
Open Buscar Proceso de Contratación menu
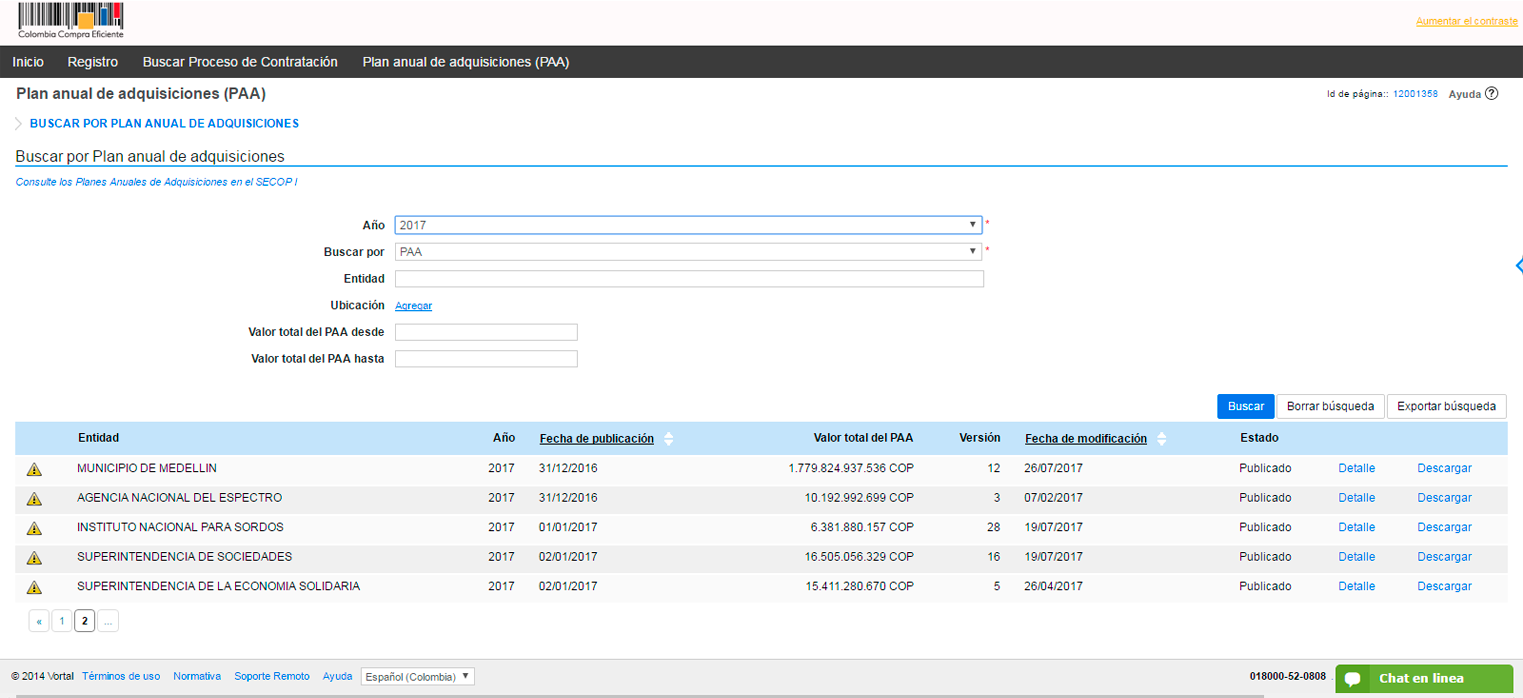[x=240, y=62]
